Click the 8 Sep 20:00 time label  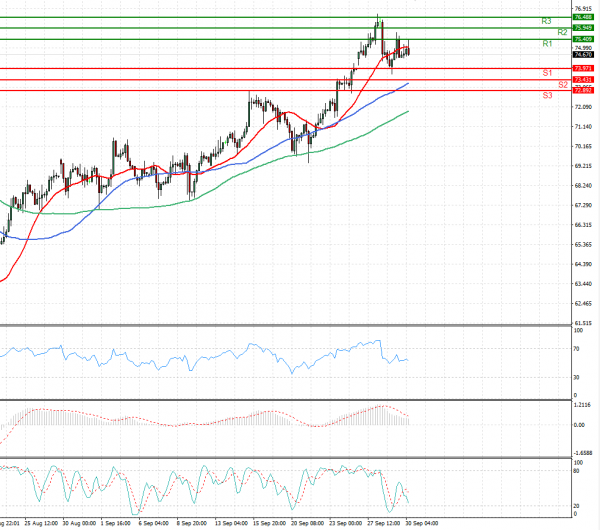coord(192,523)
